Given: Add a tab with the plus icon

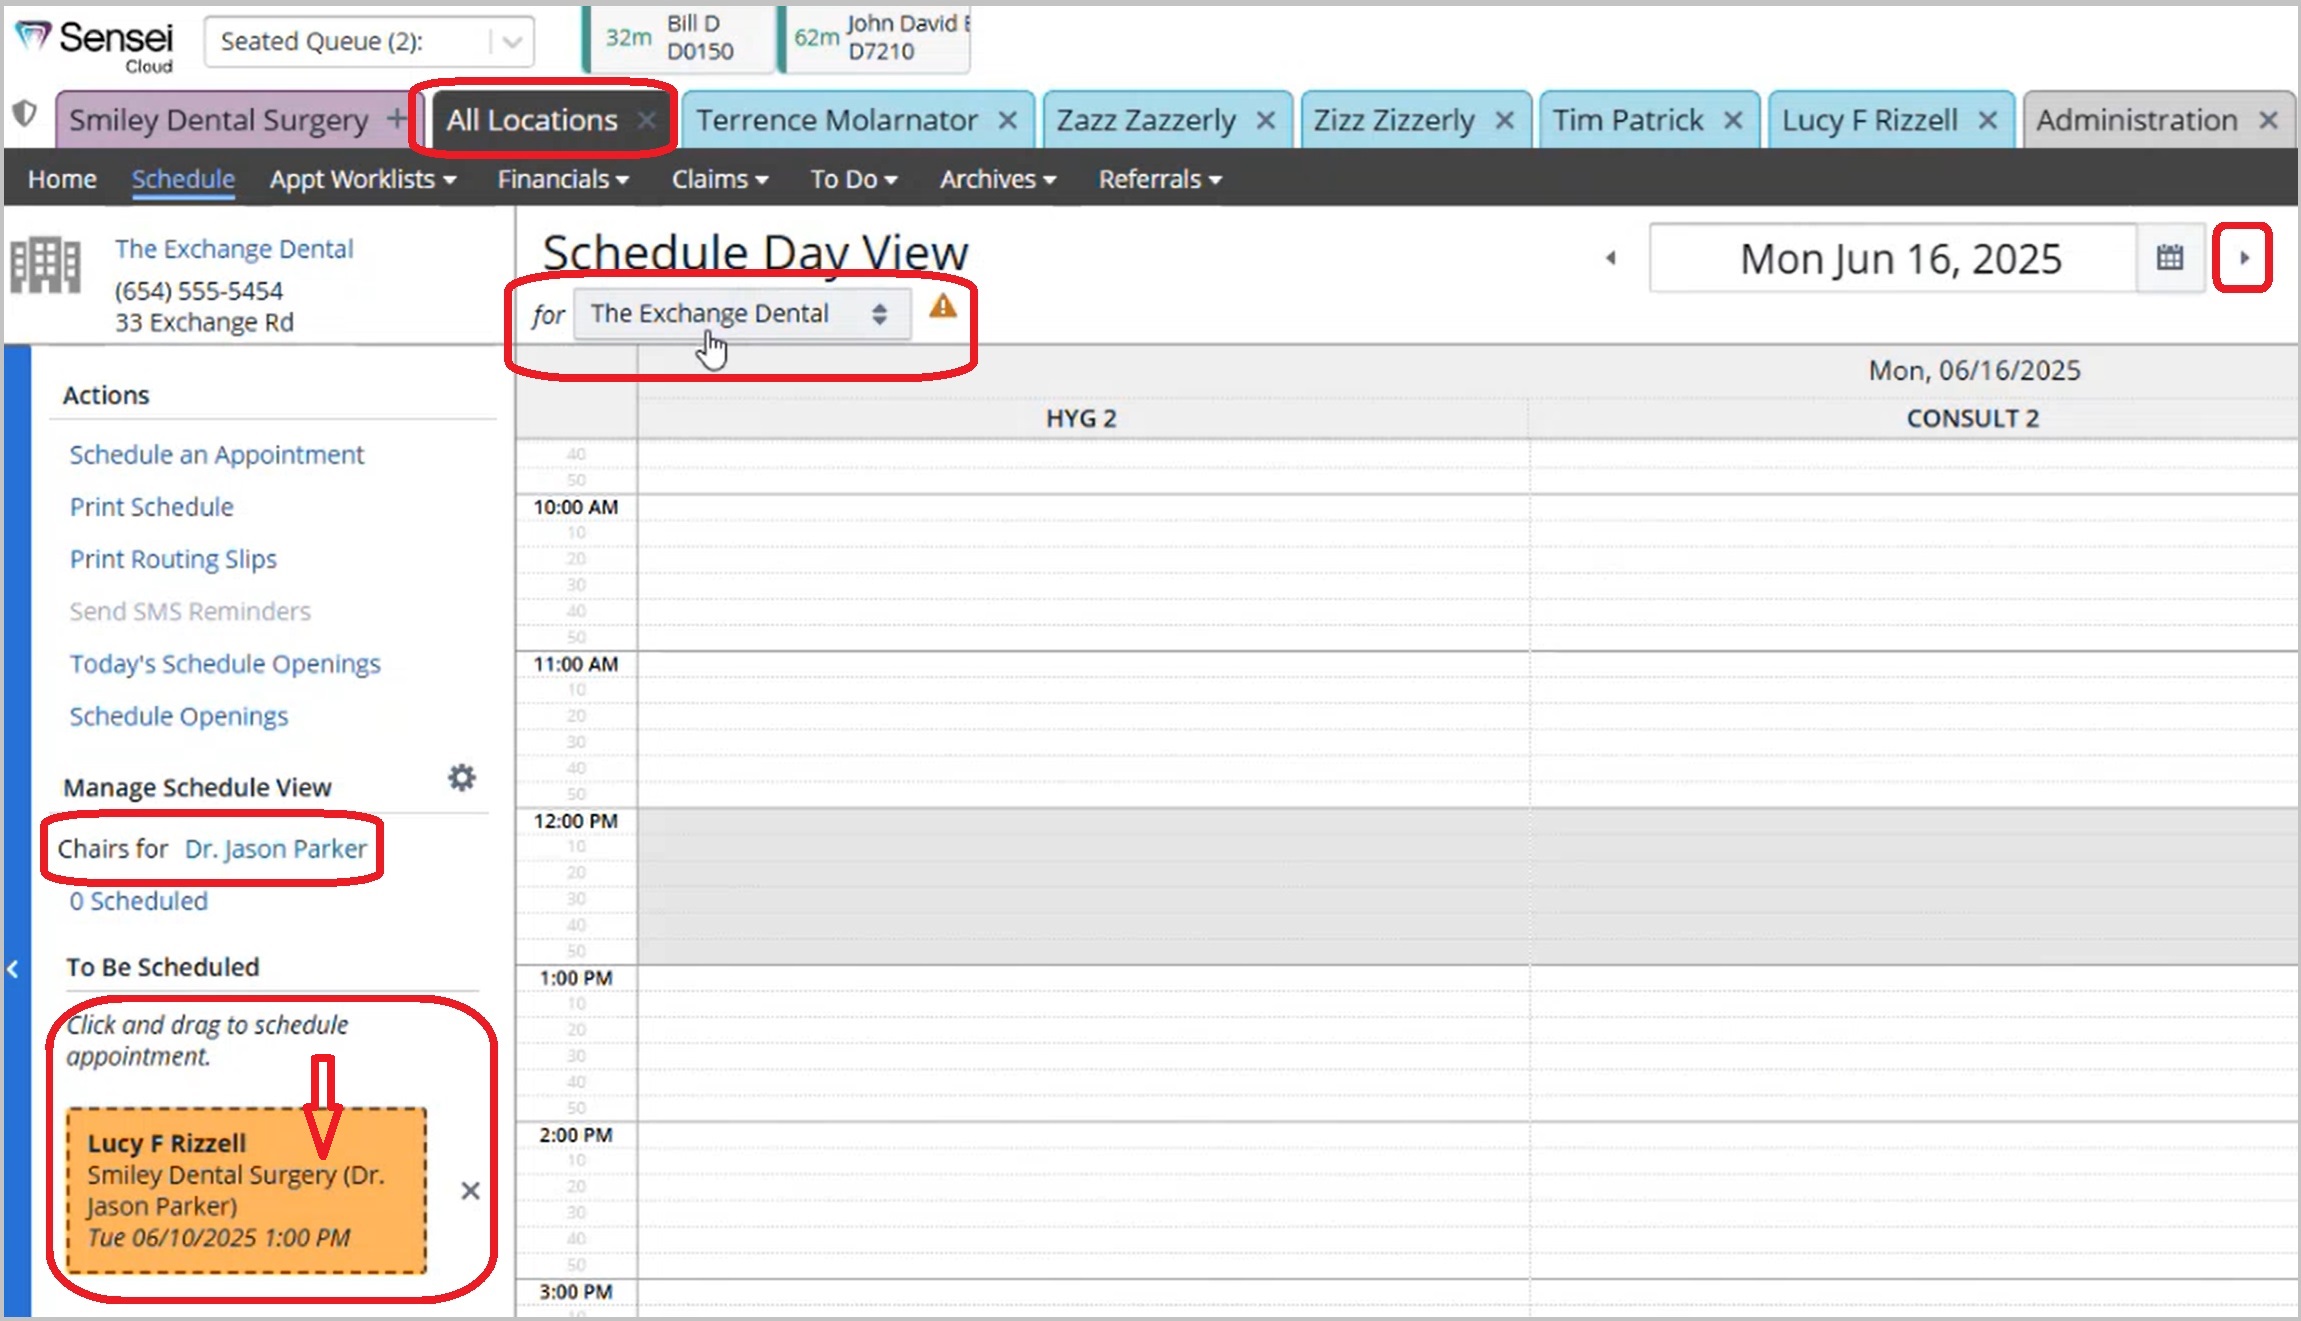Looking at the screenshot, I should point(397,118).
